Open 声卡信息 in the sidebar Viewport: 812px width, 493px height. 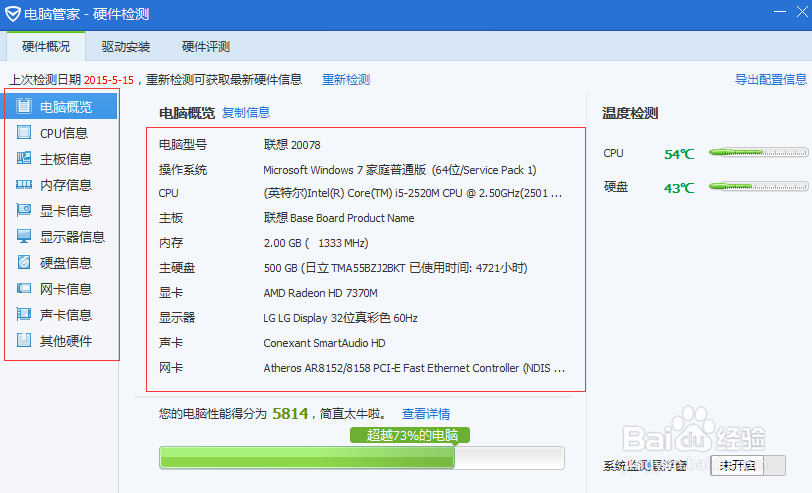66,315
